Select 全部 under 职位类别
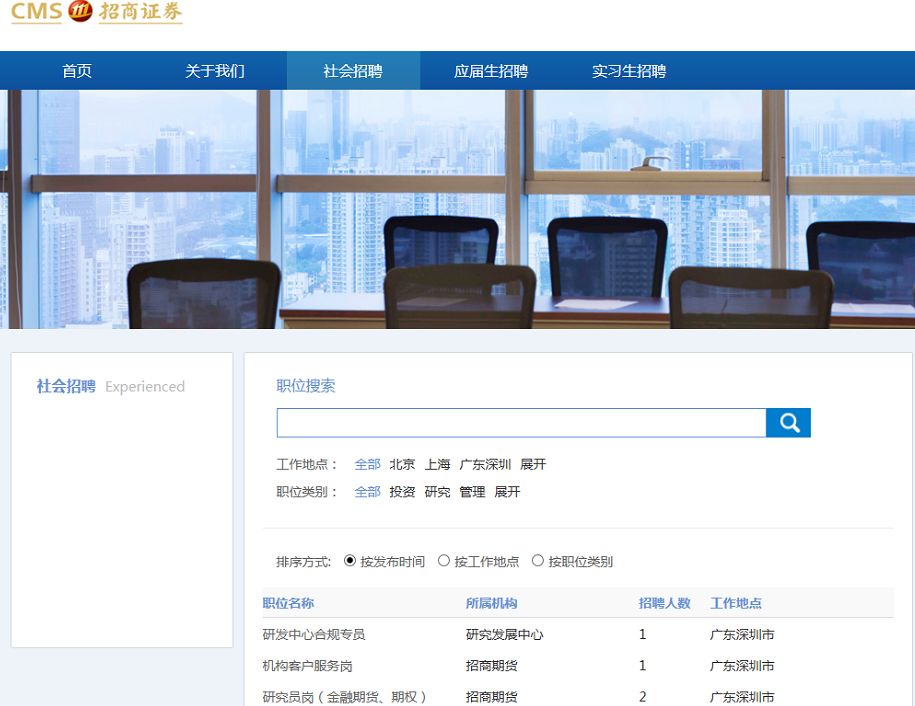Viewport: 915px width, 706px height. (368, 492)
